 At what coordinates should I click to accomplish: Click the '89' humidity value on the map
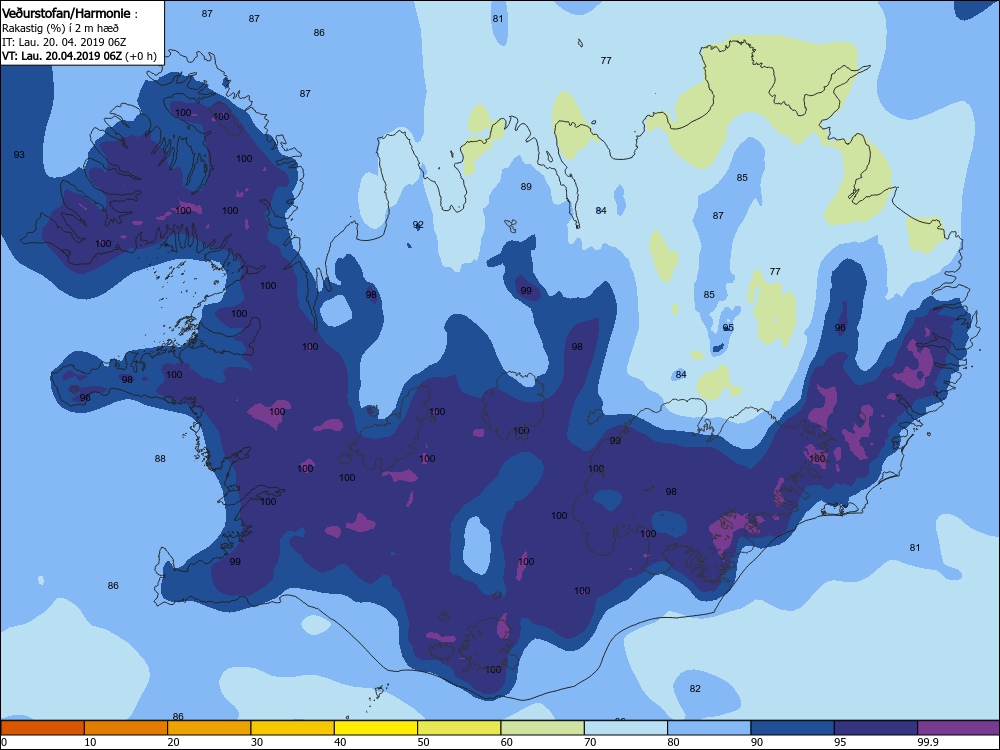pos(526,187)
